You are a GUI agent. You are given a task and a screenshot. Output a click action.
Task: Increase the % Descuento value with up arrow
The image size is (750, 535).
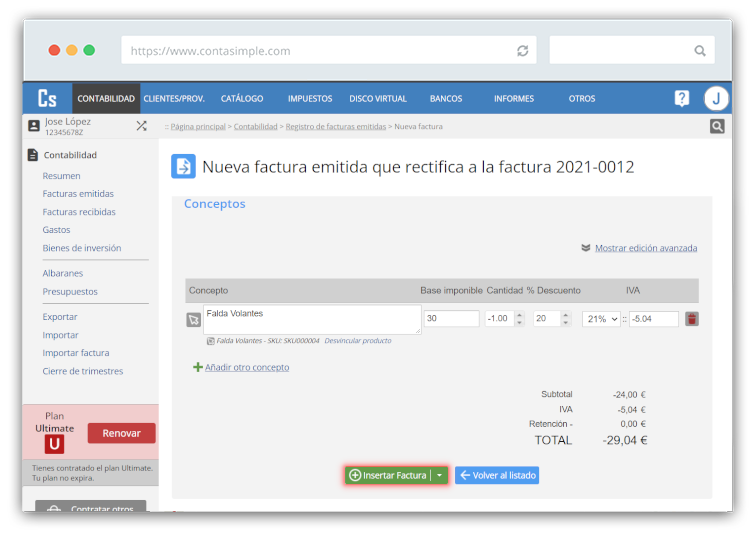click(x=566, y=315)
